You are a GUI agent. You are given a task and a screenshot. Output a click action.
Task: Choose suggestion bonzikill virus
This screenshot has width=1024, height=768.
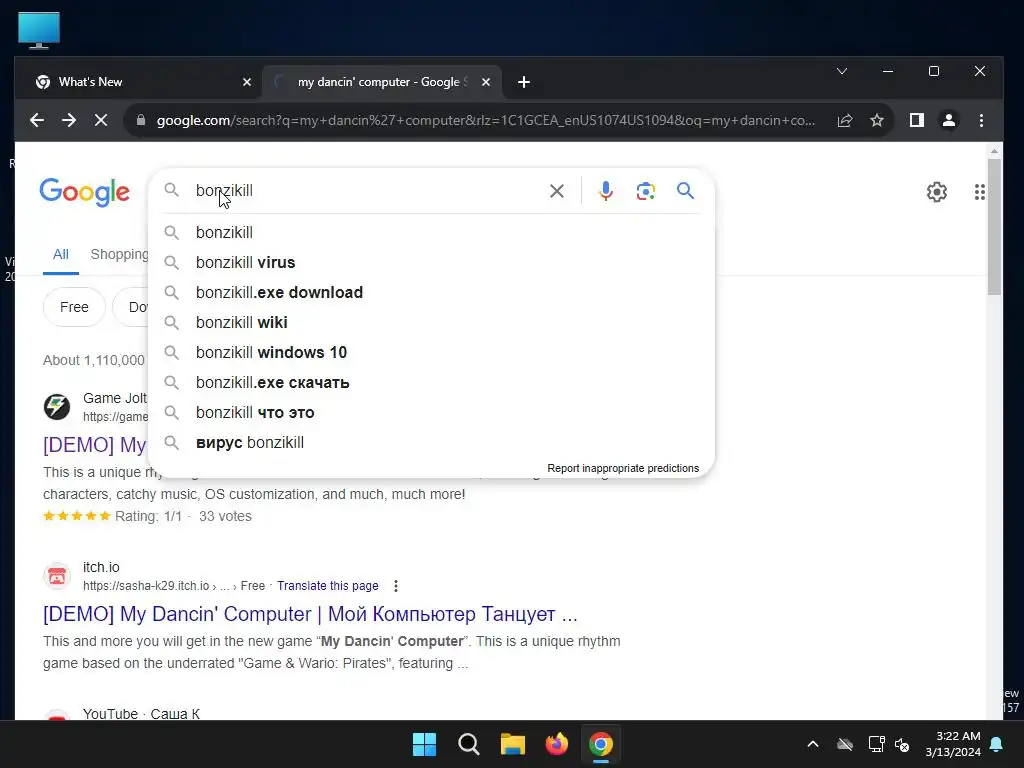432,263
